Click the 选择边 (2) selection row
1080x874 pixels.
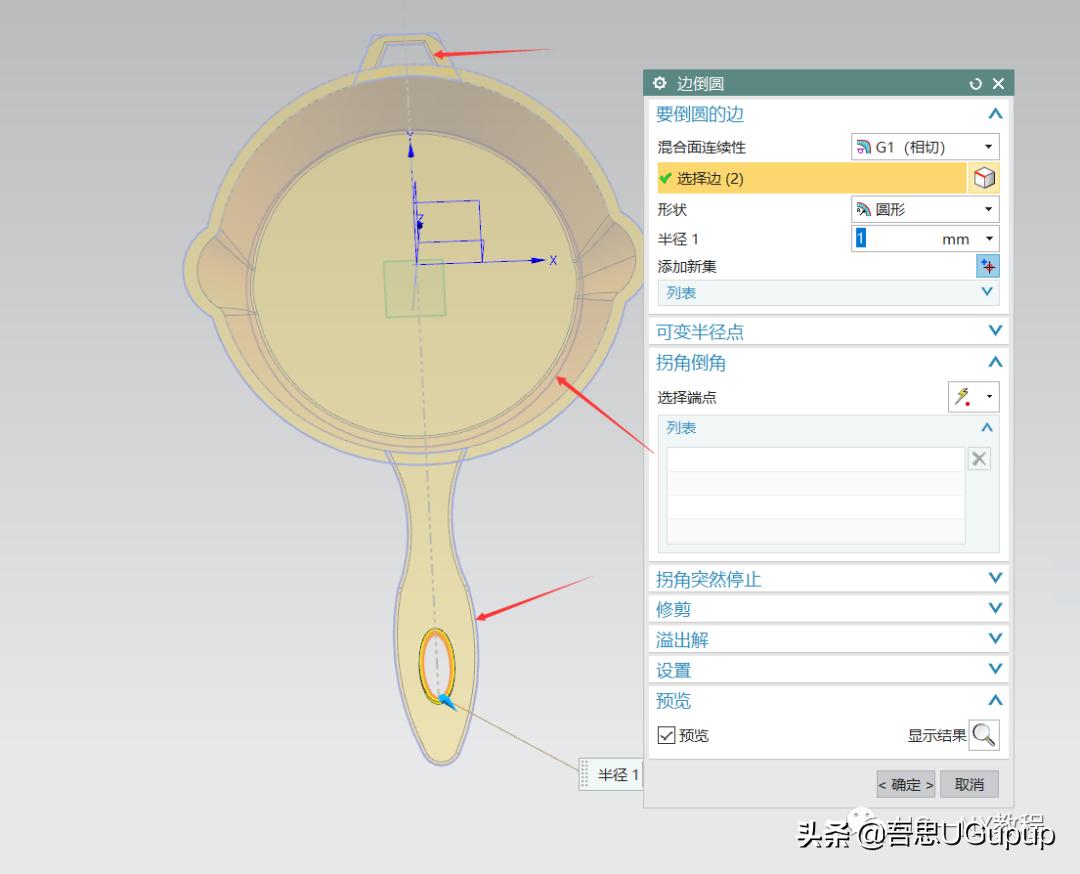click(811, 178)
